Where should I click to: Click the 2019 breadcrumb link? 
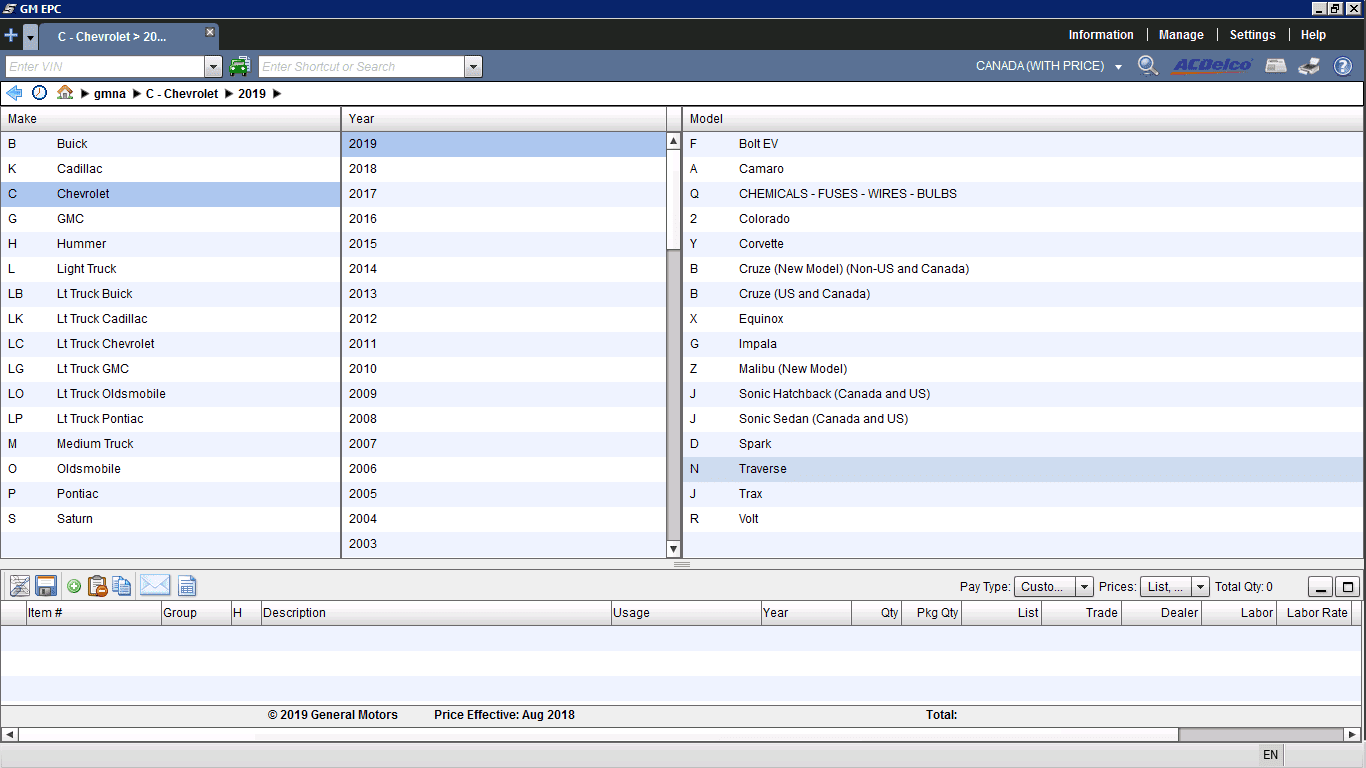[252, 94]
